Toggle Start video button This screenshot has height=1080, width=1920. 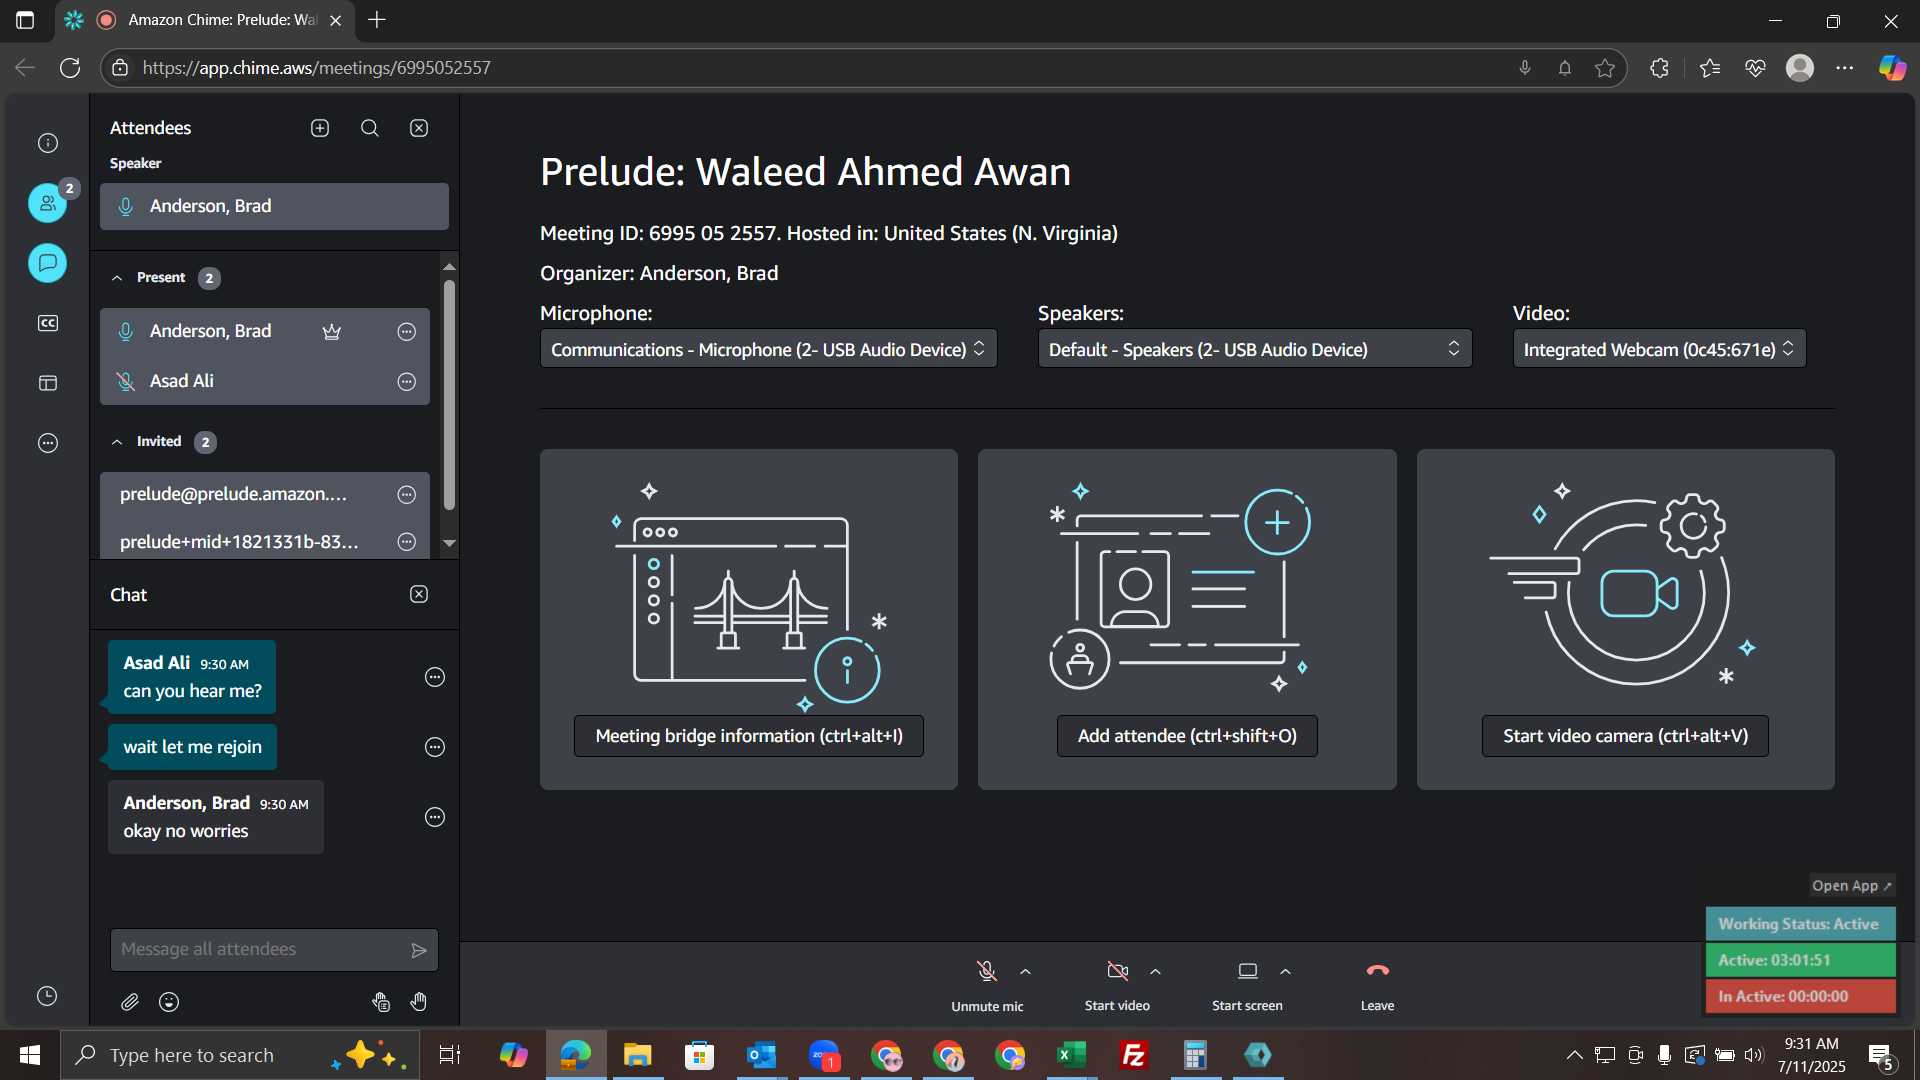click(x=1117, y=985)
